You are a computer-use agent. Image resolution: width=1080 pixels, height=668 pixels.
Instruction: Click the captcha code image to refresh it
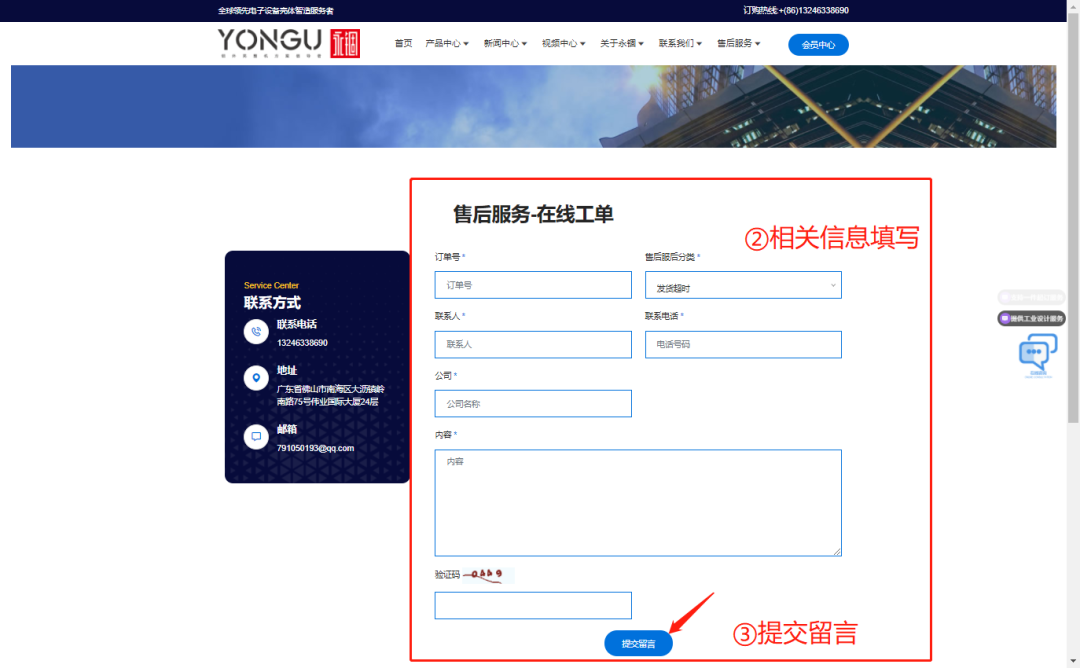(x=491, y=574)
